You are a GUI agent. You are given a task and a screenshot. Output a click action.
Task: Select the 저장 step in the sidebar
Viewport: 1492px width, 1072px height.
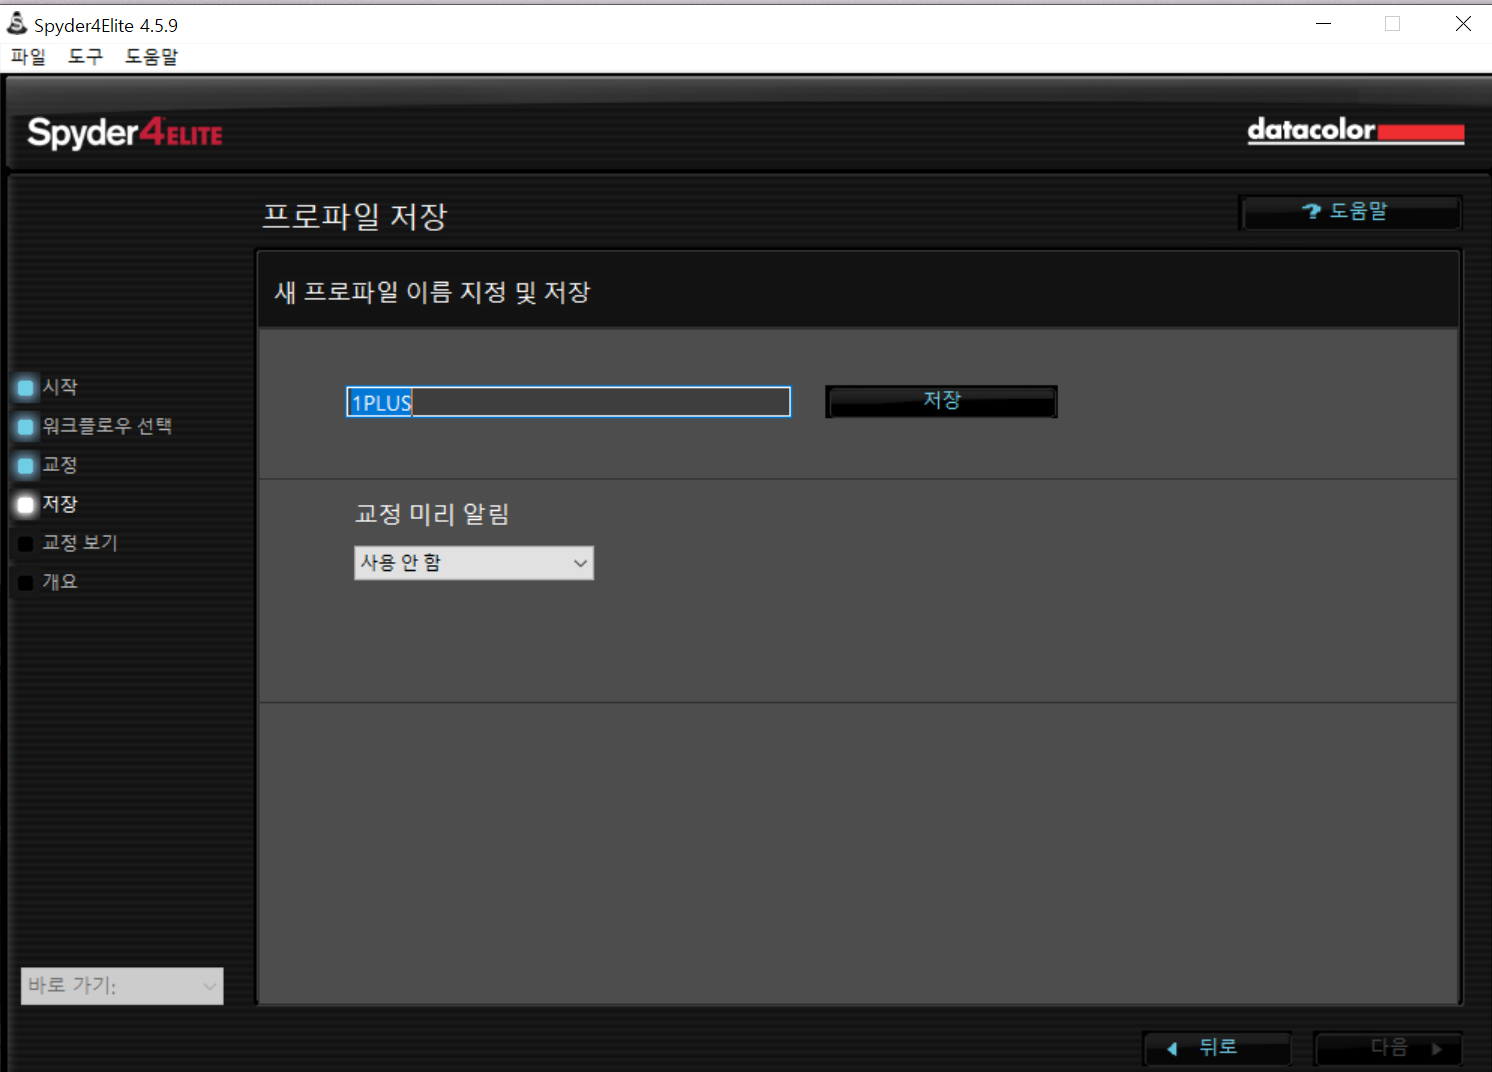pyautogui.click(x=60, y=504)
